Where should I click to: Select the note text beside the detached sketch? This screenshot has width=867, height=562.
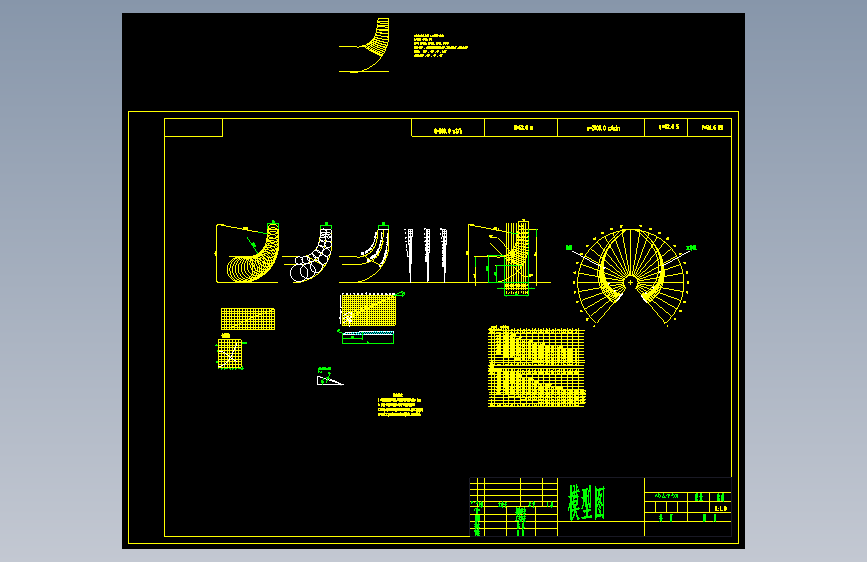click(x=440, y=46)
